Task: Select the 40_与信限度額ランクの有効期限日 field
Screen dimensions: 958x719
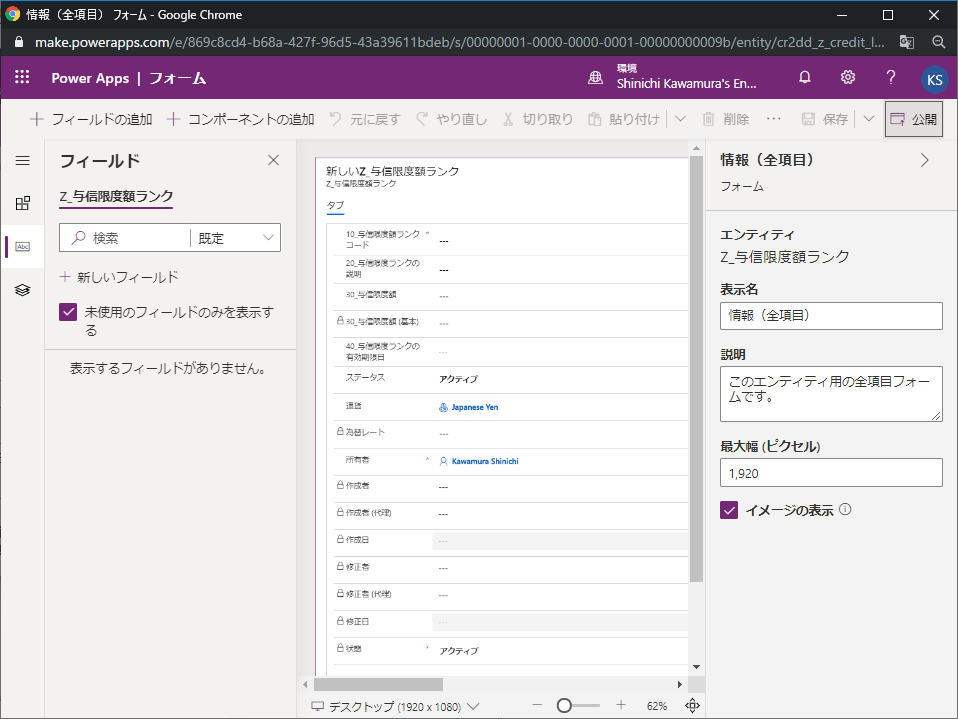Action: 511,351
